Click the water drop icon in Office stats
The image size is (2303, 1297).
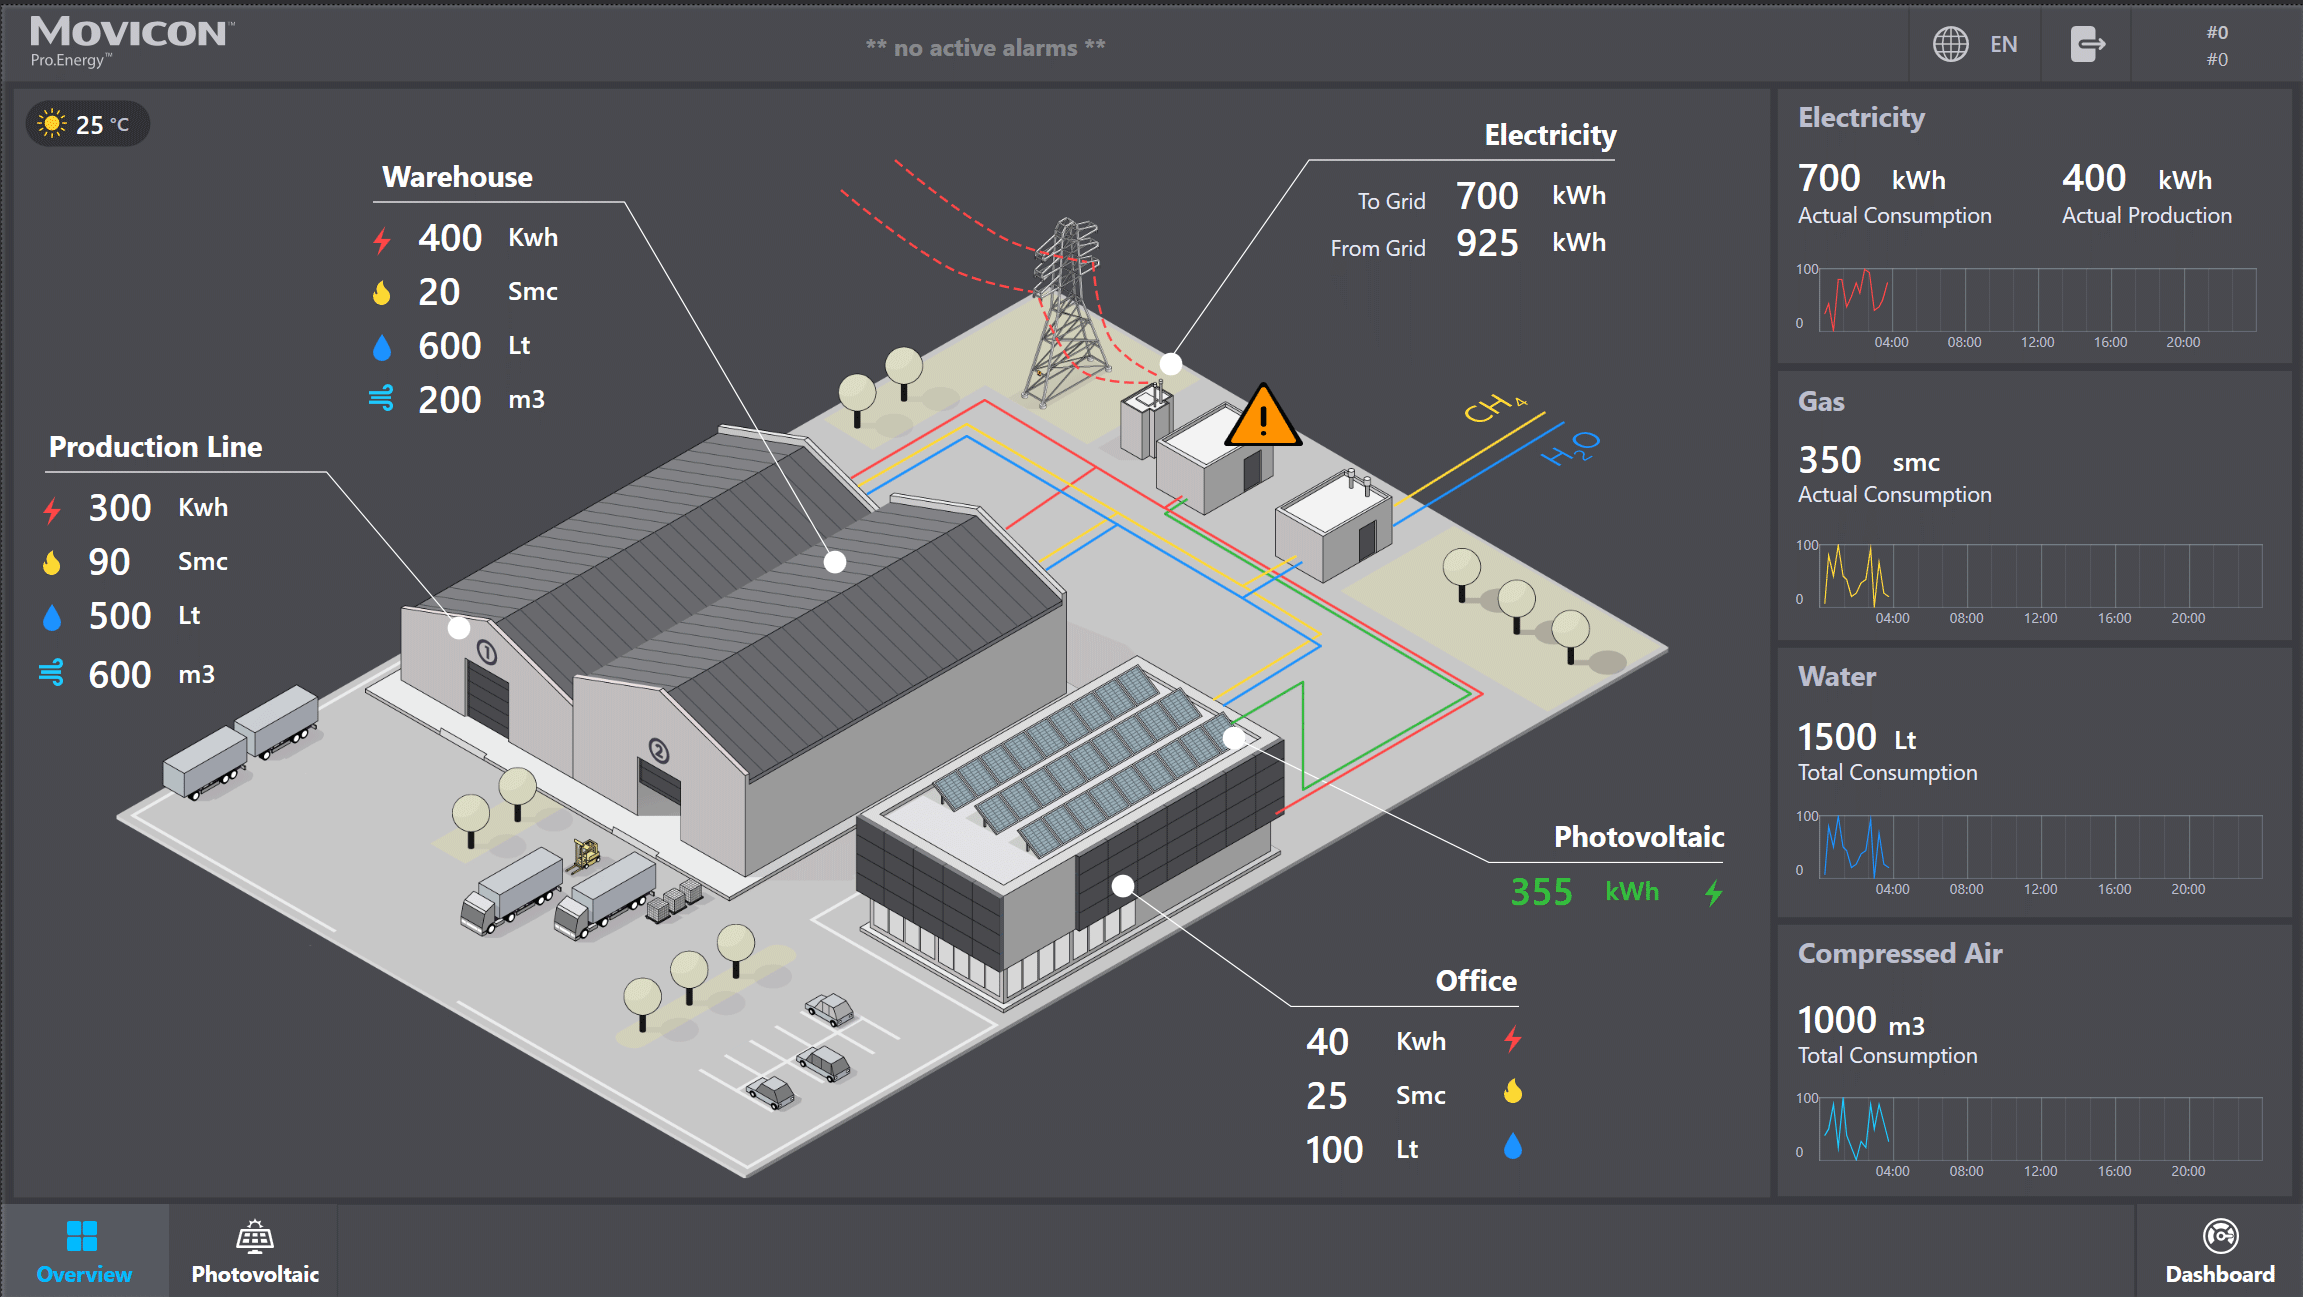click(1512, 1147)
